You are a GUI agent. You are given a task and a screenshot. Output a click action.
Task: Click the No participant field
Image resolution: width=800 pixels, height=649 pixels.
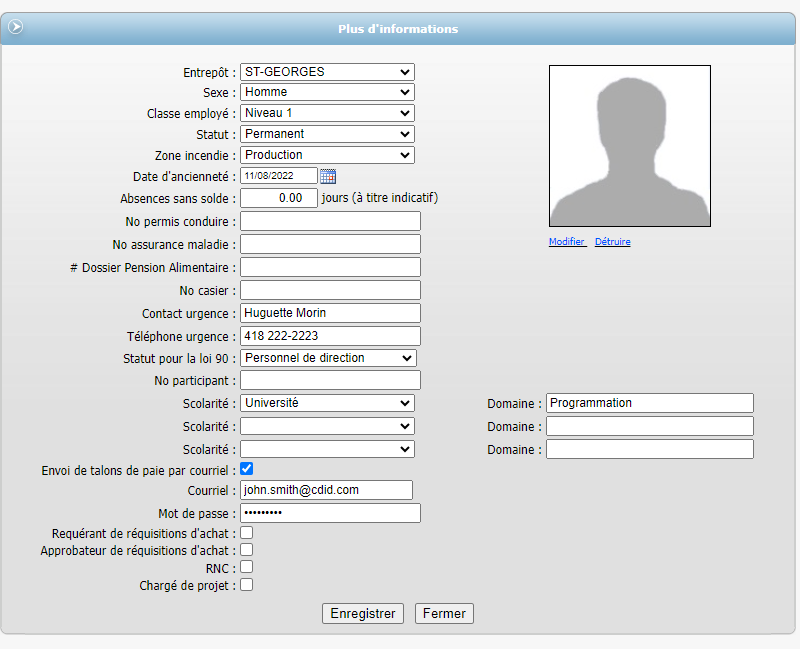[331, 381]
